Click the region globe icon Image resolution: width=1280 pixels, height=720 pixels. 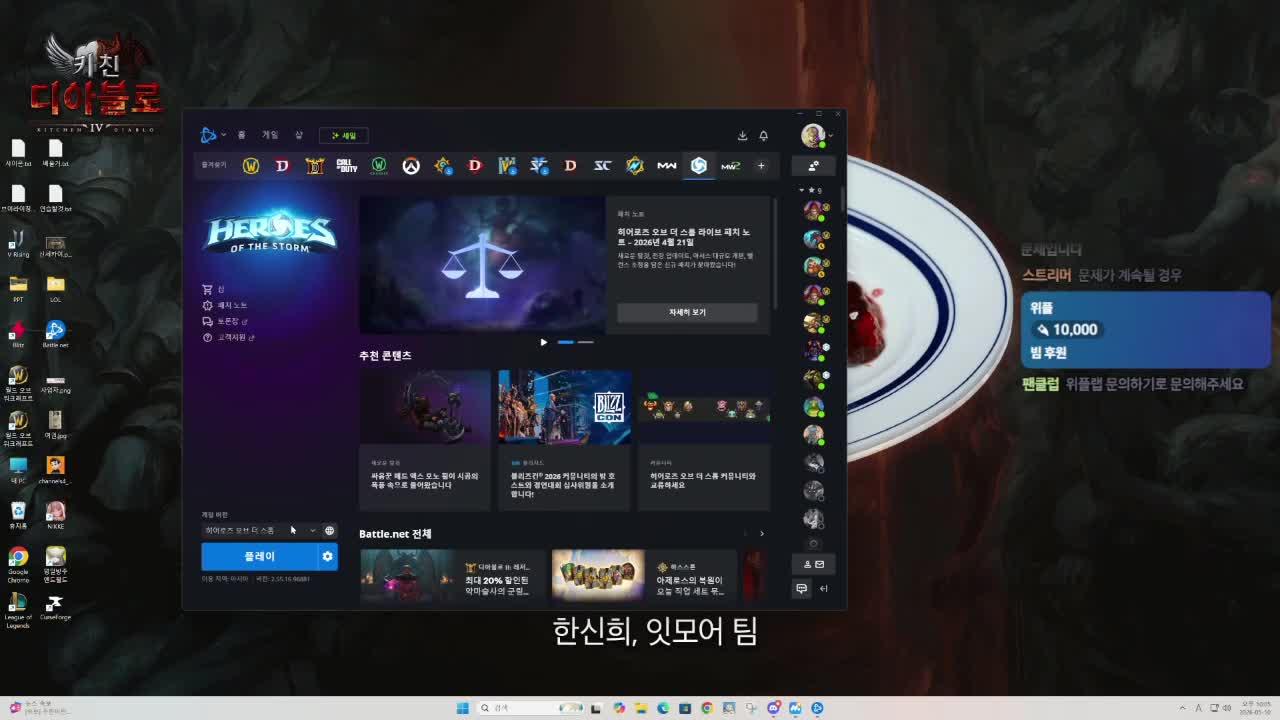click(x=329, y=530)
